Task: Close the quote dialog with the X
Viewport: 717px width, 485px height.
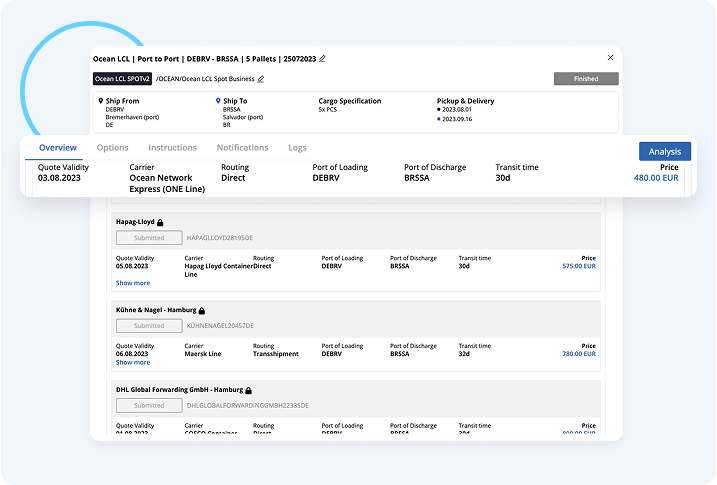Action: pos(611,58)
